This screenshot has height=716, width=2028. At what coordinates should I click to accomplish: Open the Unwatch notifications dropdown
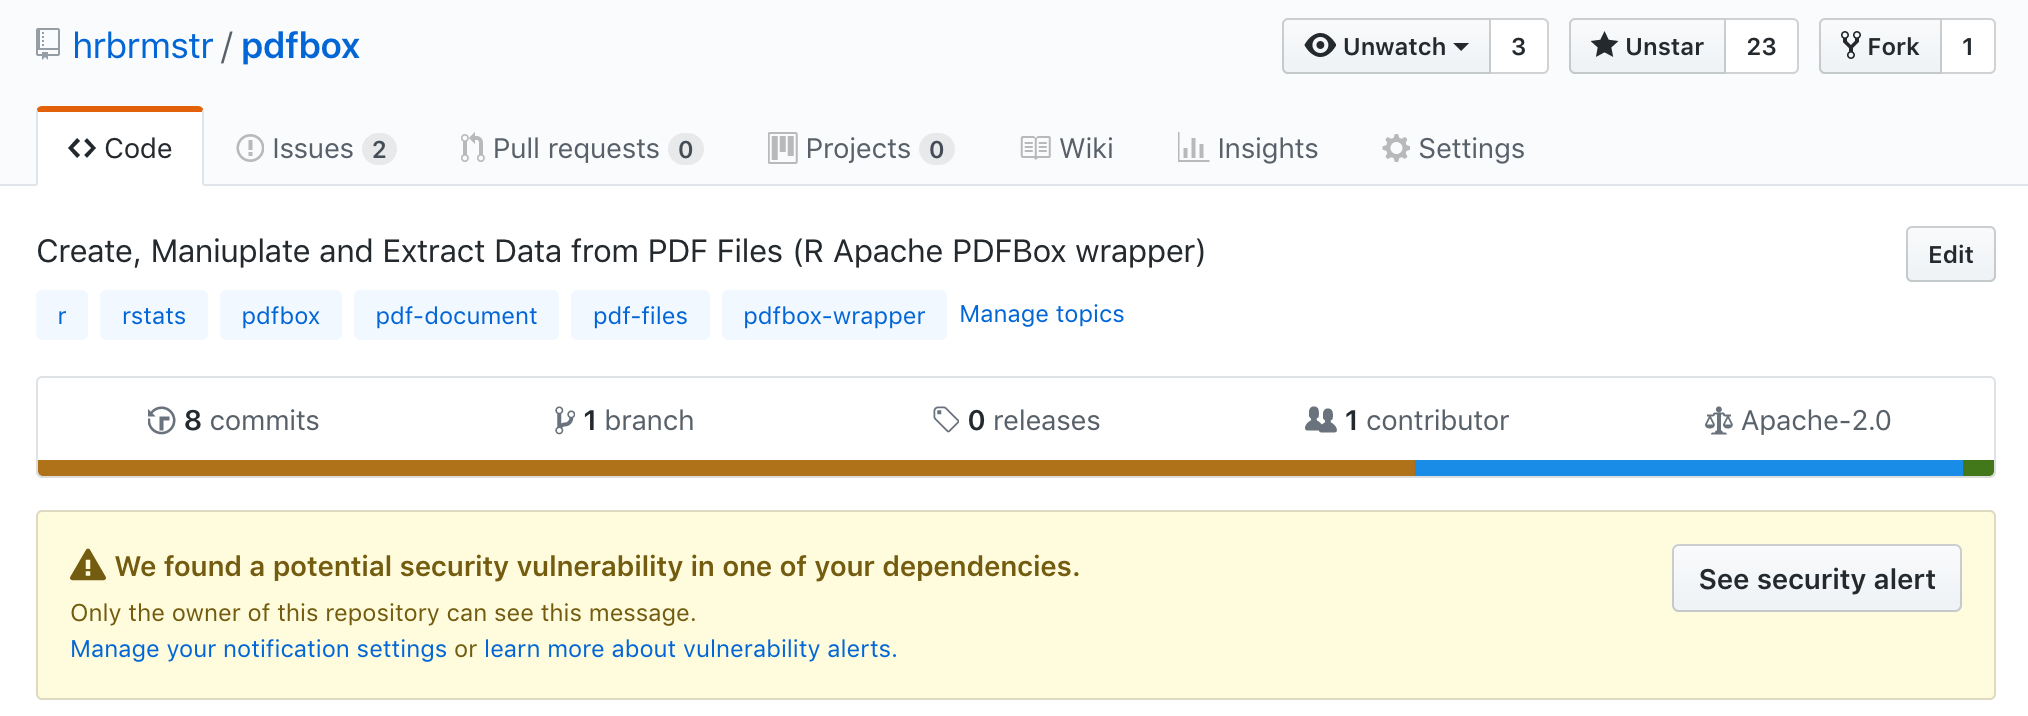pos(1386,46)
